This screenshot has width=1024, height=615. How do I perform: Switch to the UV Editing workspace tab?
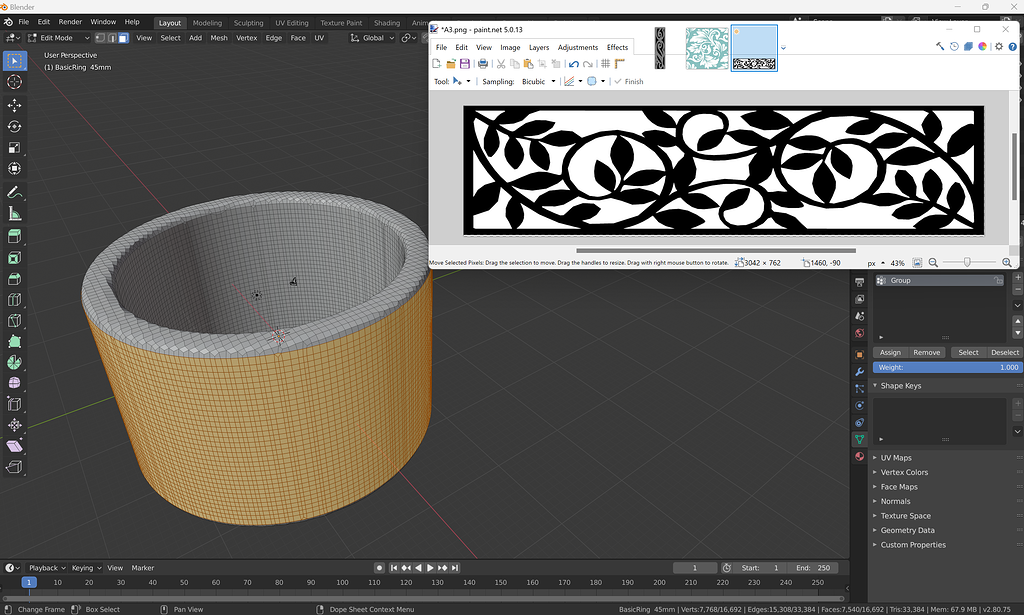pyautogui.click(x=292, y=23)
